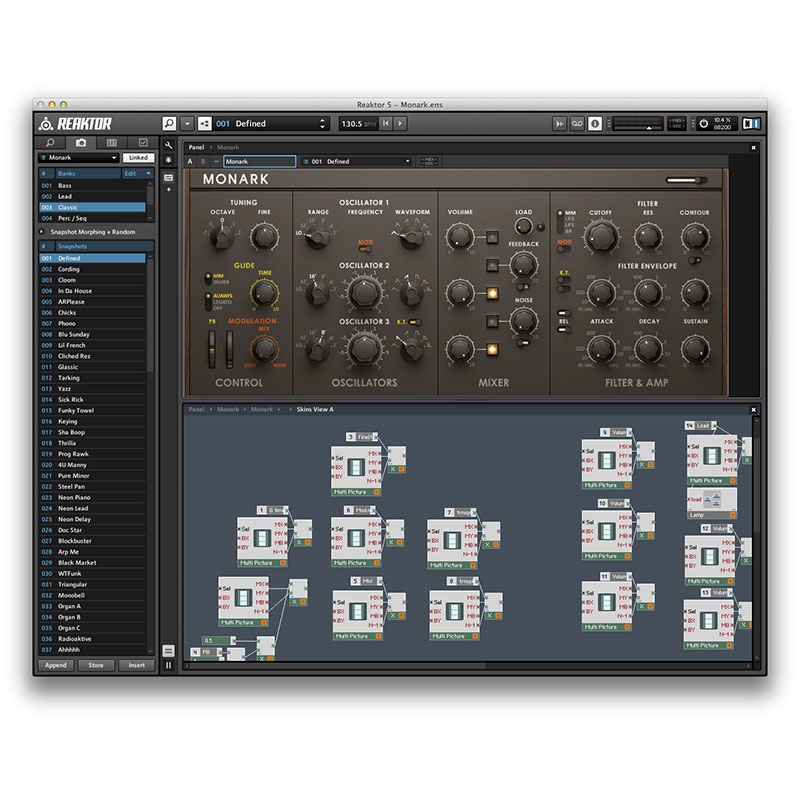This screenshot has height=800, width=800.
Task: Pause via the bottom-left sidebar pause icon
Action: pyautogui.click(x=169, y=664)
